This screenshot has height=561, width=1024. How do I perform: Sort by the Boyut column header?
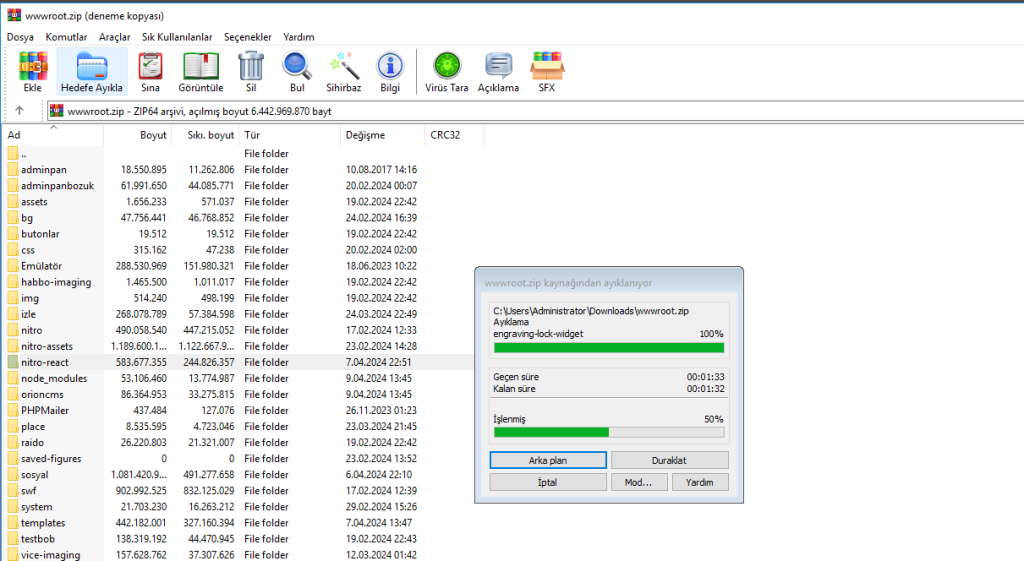coord(138,135)
